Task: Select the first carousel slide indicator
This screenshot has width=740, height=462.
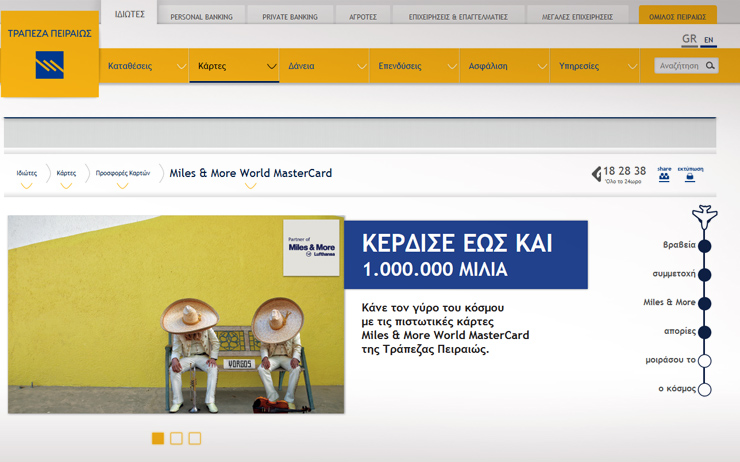Action: coord(158,438)
